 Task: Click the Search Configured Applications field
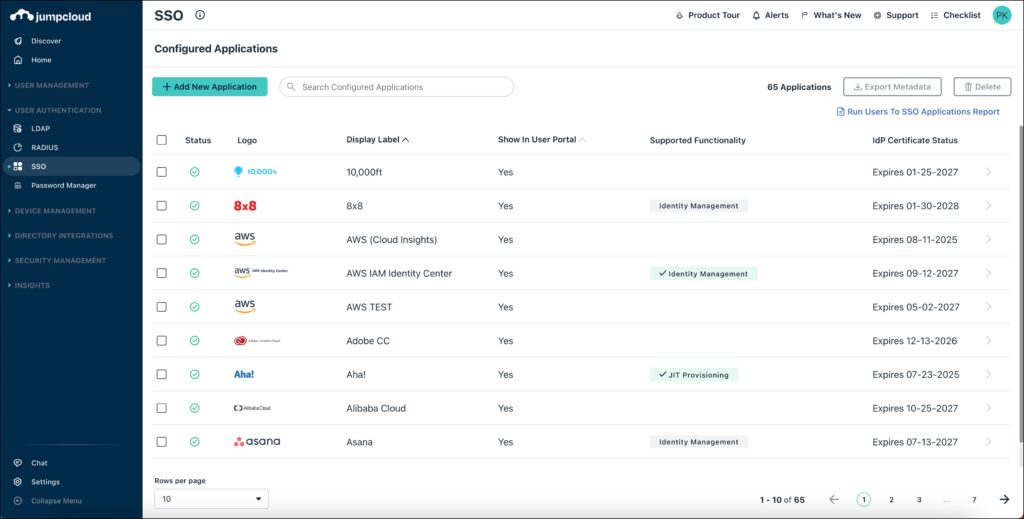396,87
